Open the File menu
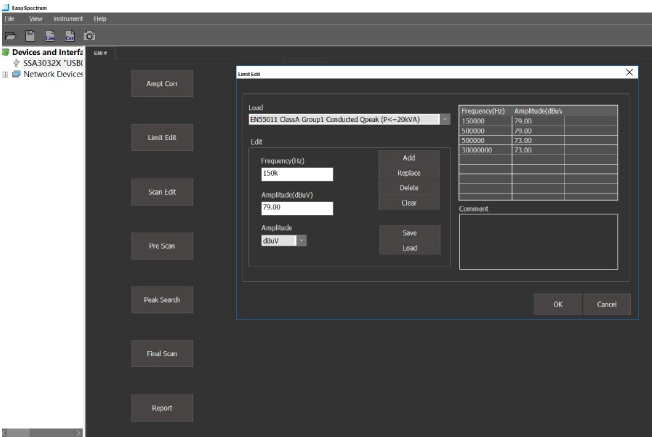This screenshot has height=437, width=652. (10, 19)
